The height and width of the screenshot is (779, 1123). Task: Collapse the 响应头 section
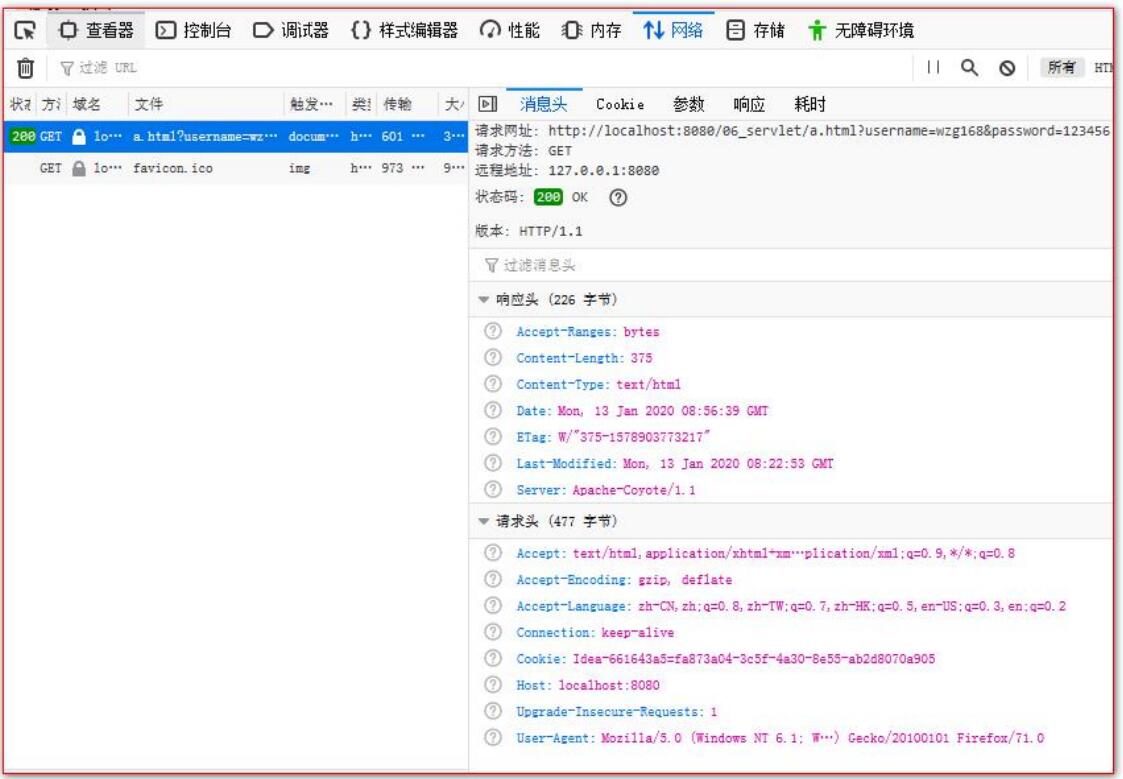(484, 300)
